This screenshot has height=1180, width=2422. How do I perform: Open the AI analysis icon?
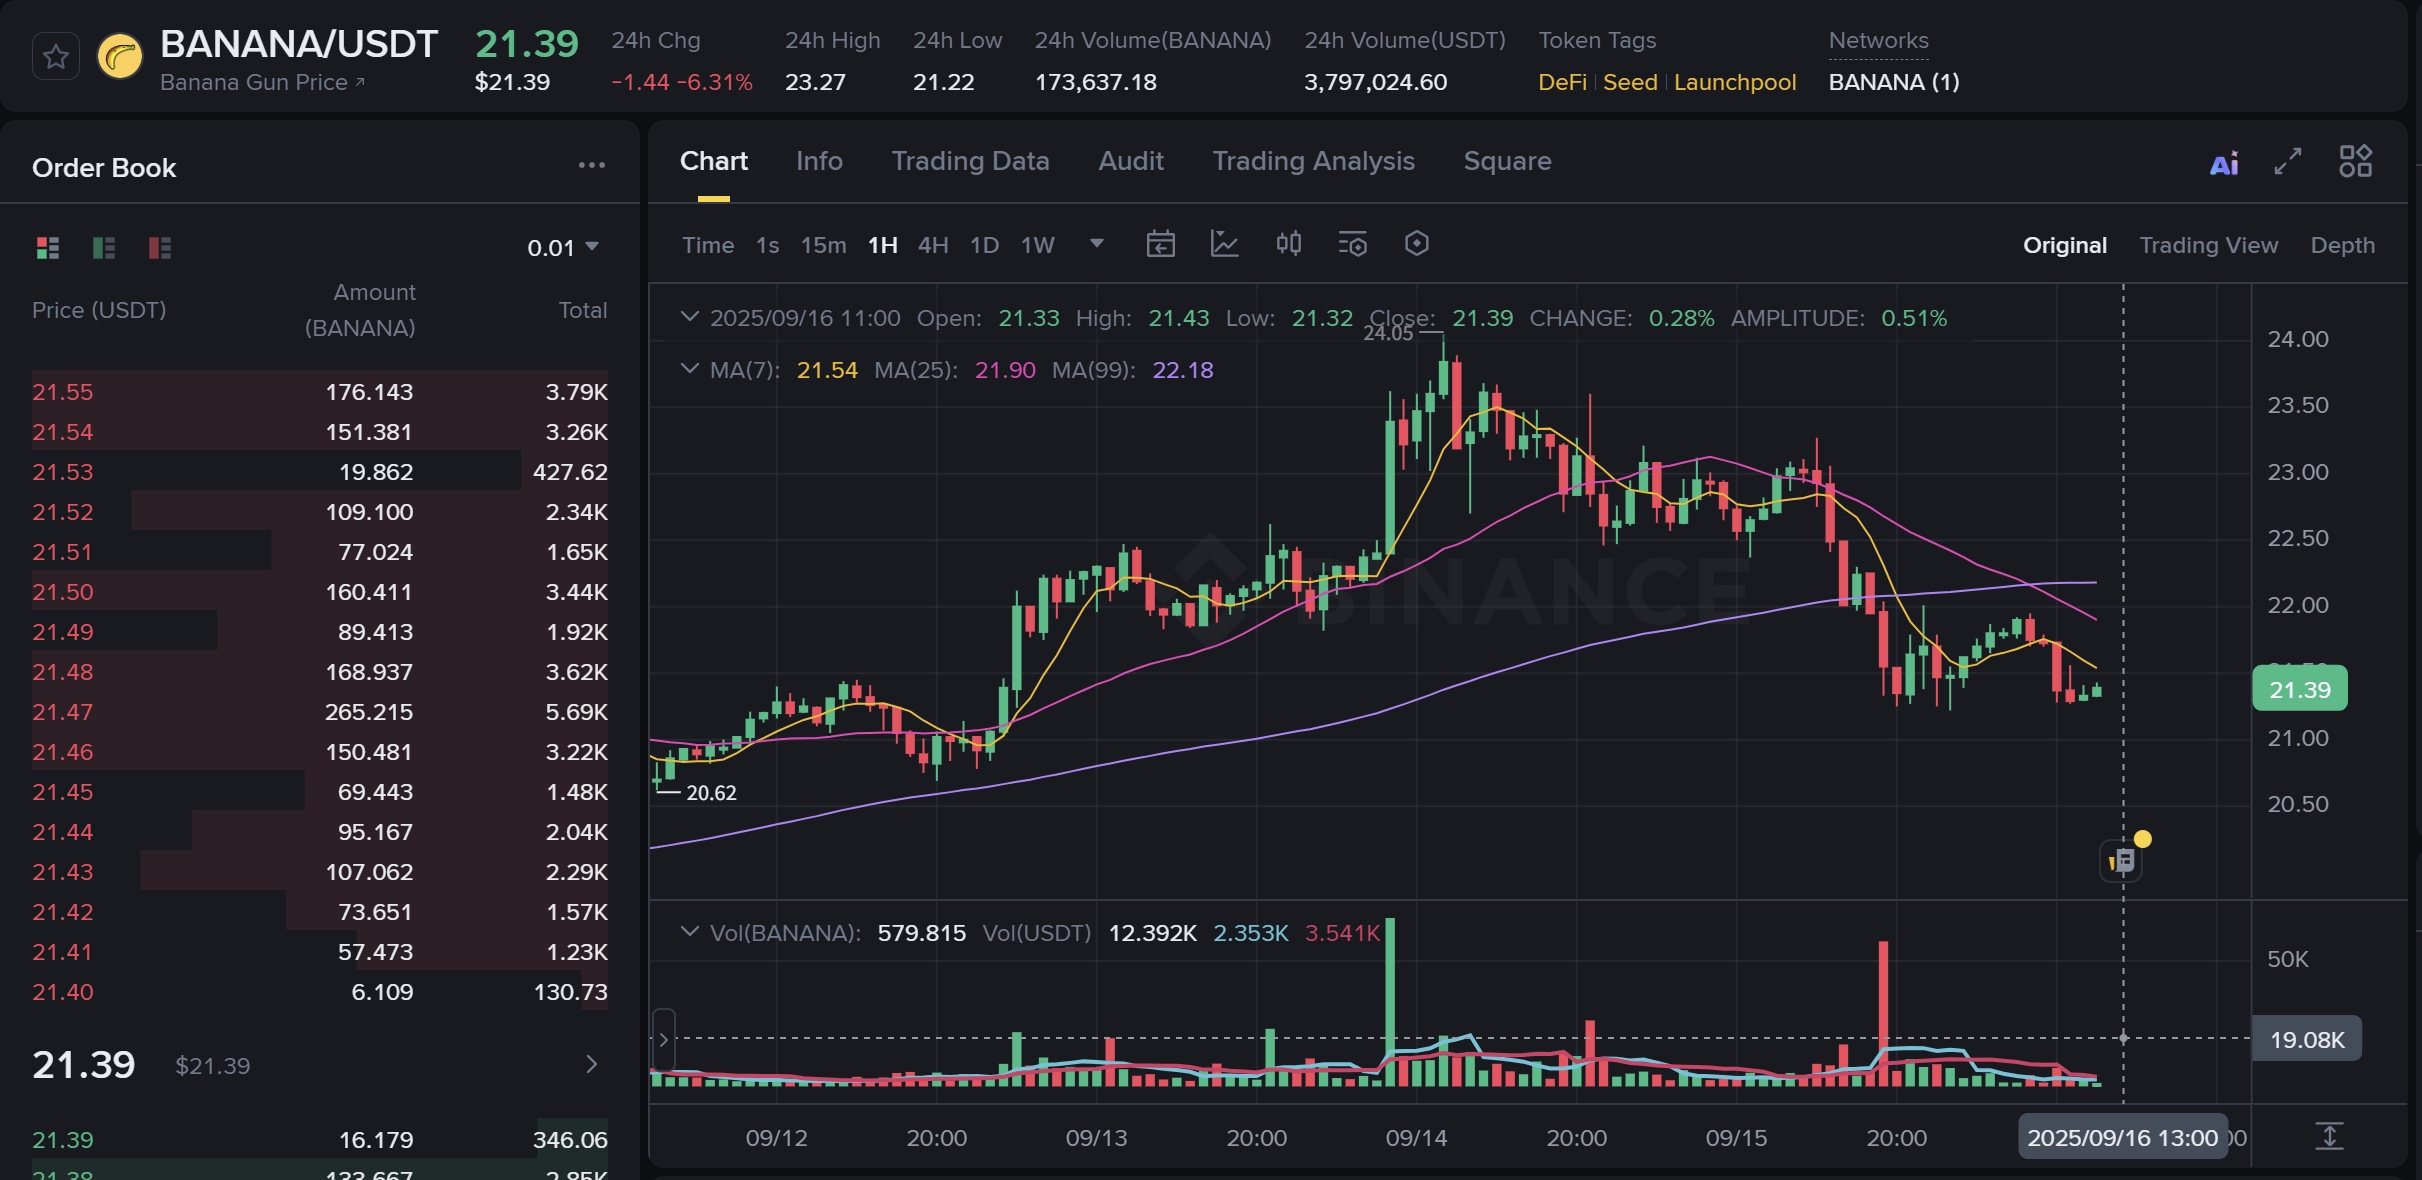[2224, 163]
